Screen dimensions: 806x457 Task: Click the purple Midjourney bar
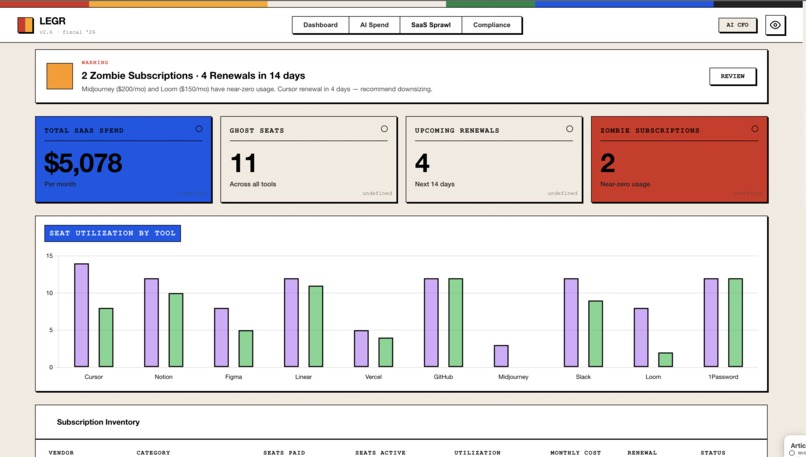pos(501,356)
